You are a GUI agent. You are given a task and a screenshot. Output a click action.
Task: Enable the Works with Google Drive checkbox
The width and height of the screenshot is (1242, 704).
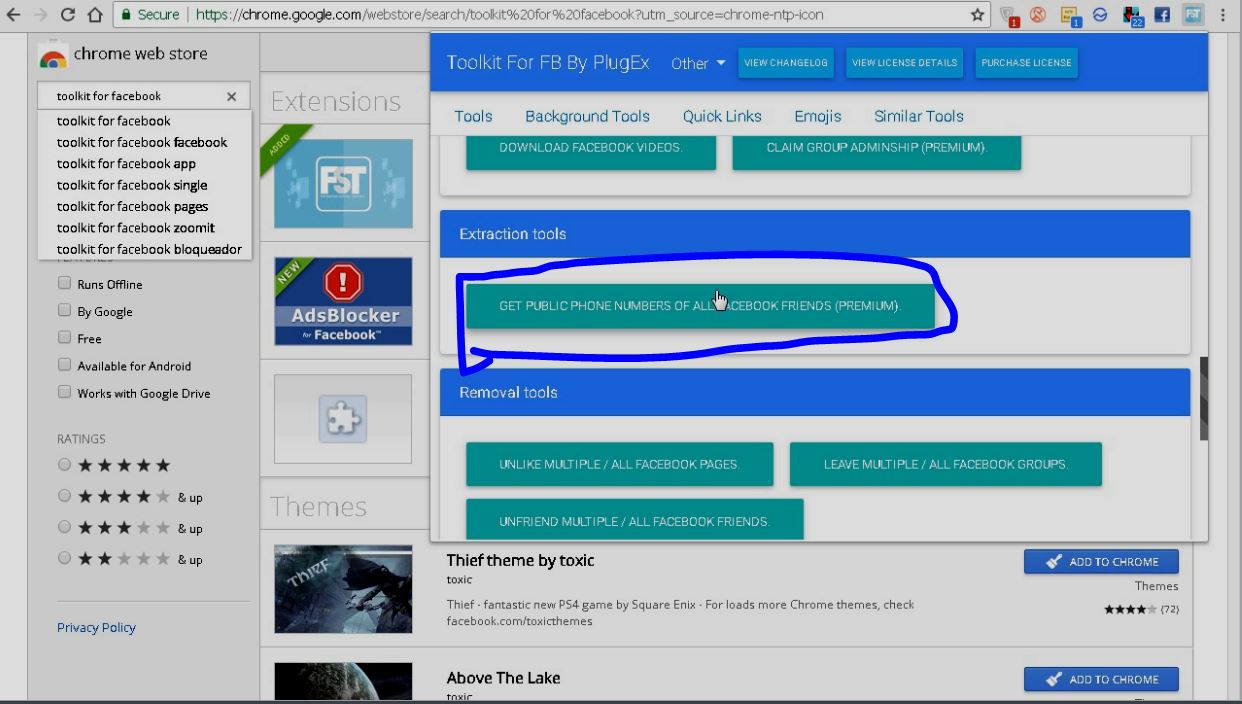click(64, 392)
